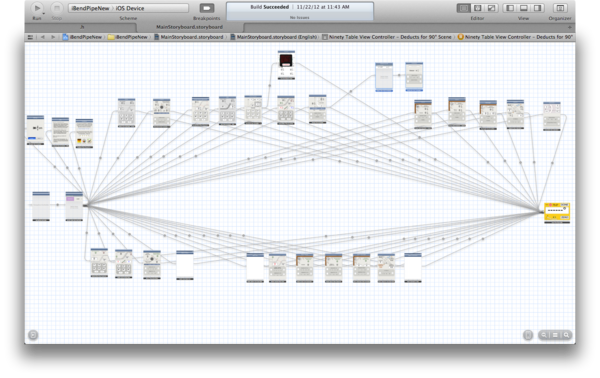Select the scene with purple bar

tap(74, 206)
